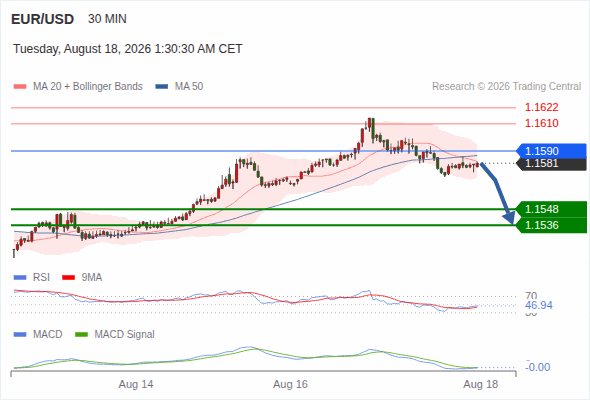Select the 1.1548 green support tag
Image resolution: width=590 pixels, height=400 pixels.
(x=551, y=209)
